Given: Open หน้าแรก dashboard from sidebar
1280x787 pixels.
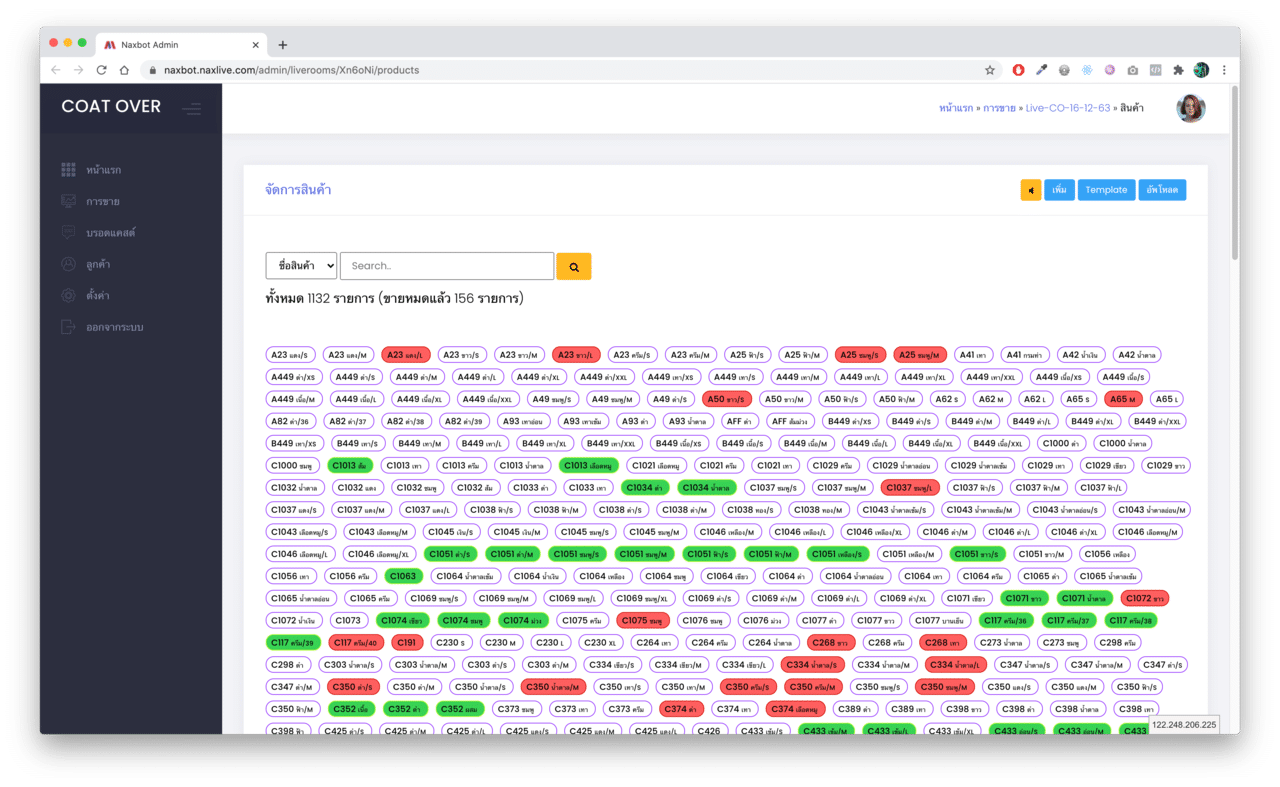Looking at the screenshot, I should [x=104, y=170].
